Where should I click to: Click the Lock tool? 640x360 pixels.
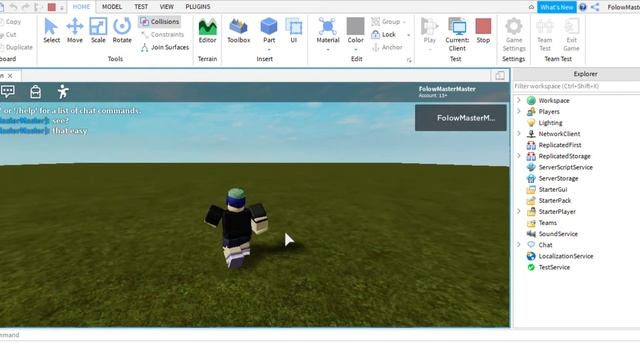coord(384,34)
